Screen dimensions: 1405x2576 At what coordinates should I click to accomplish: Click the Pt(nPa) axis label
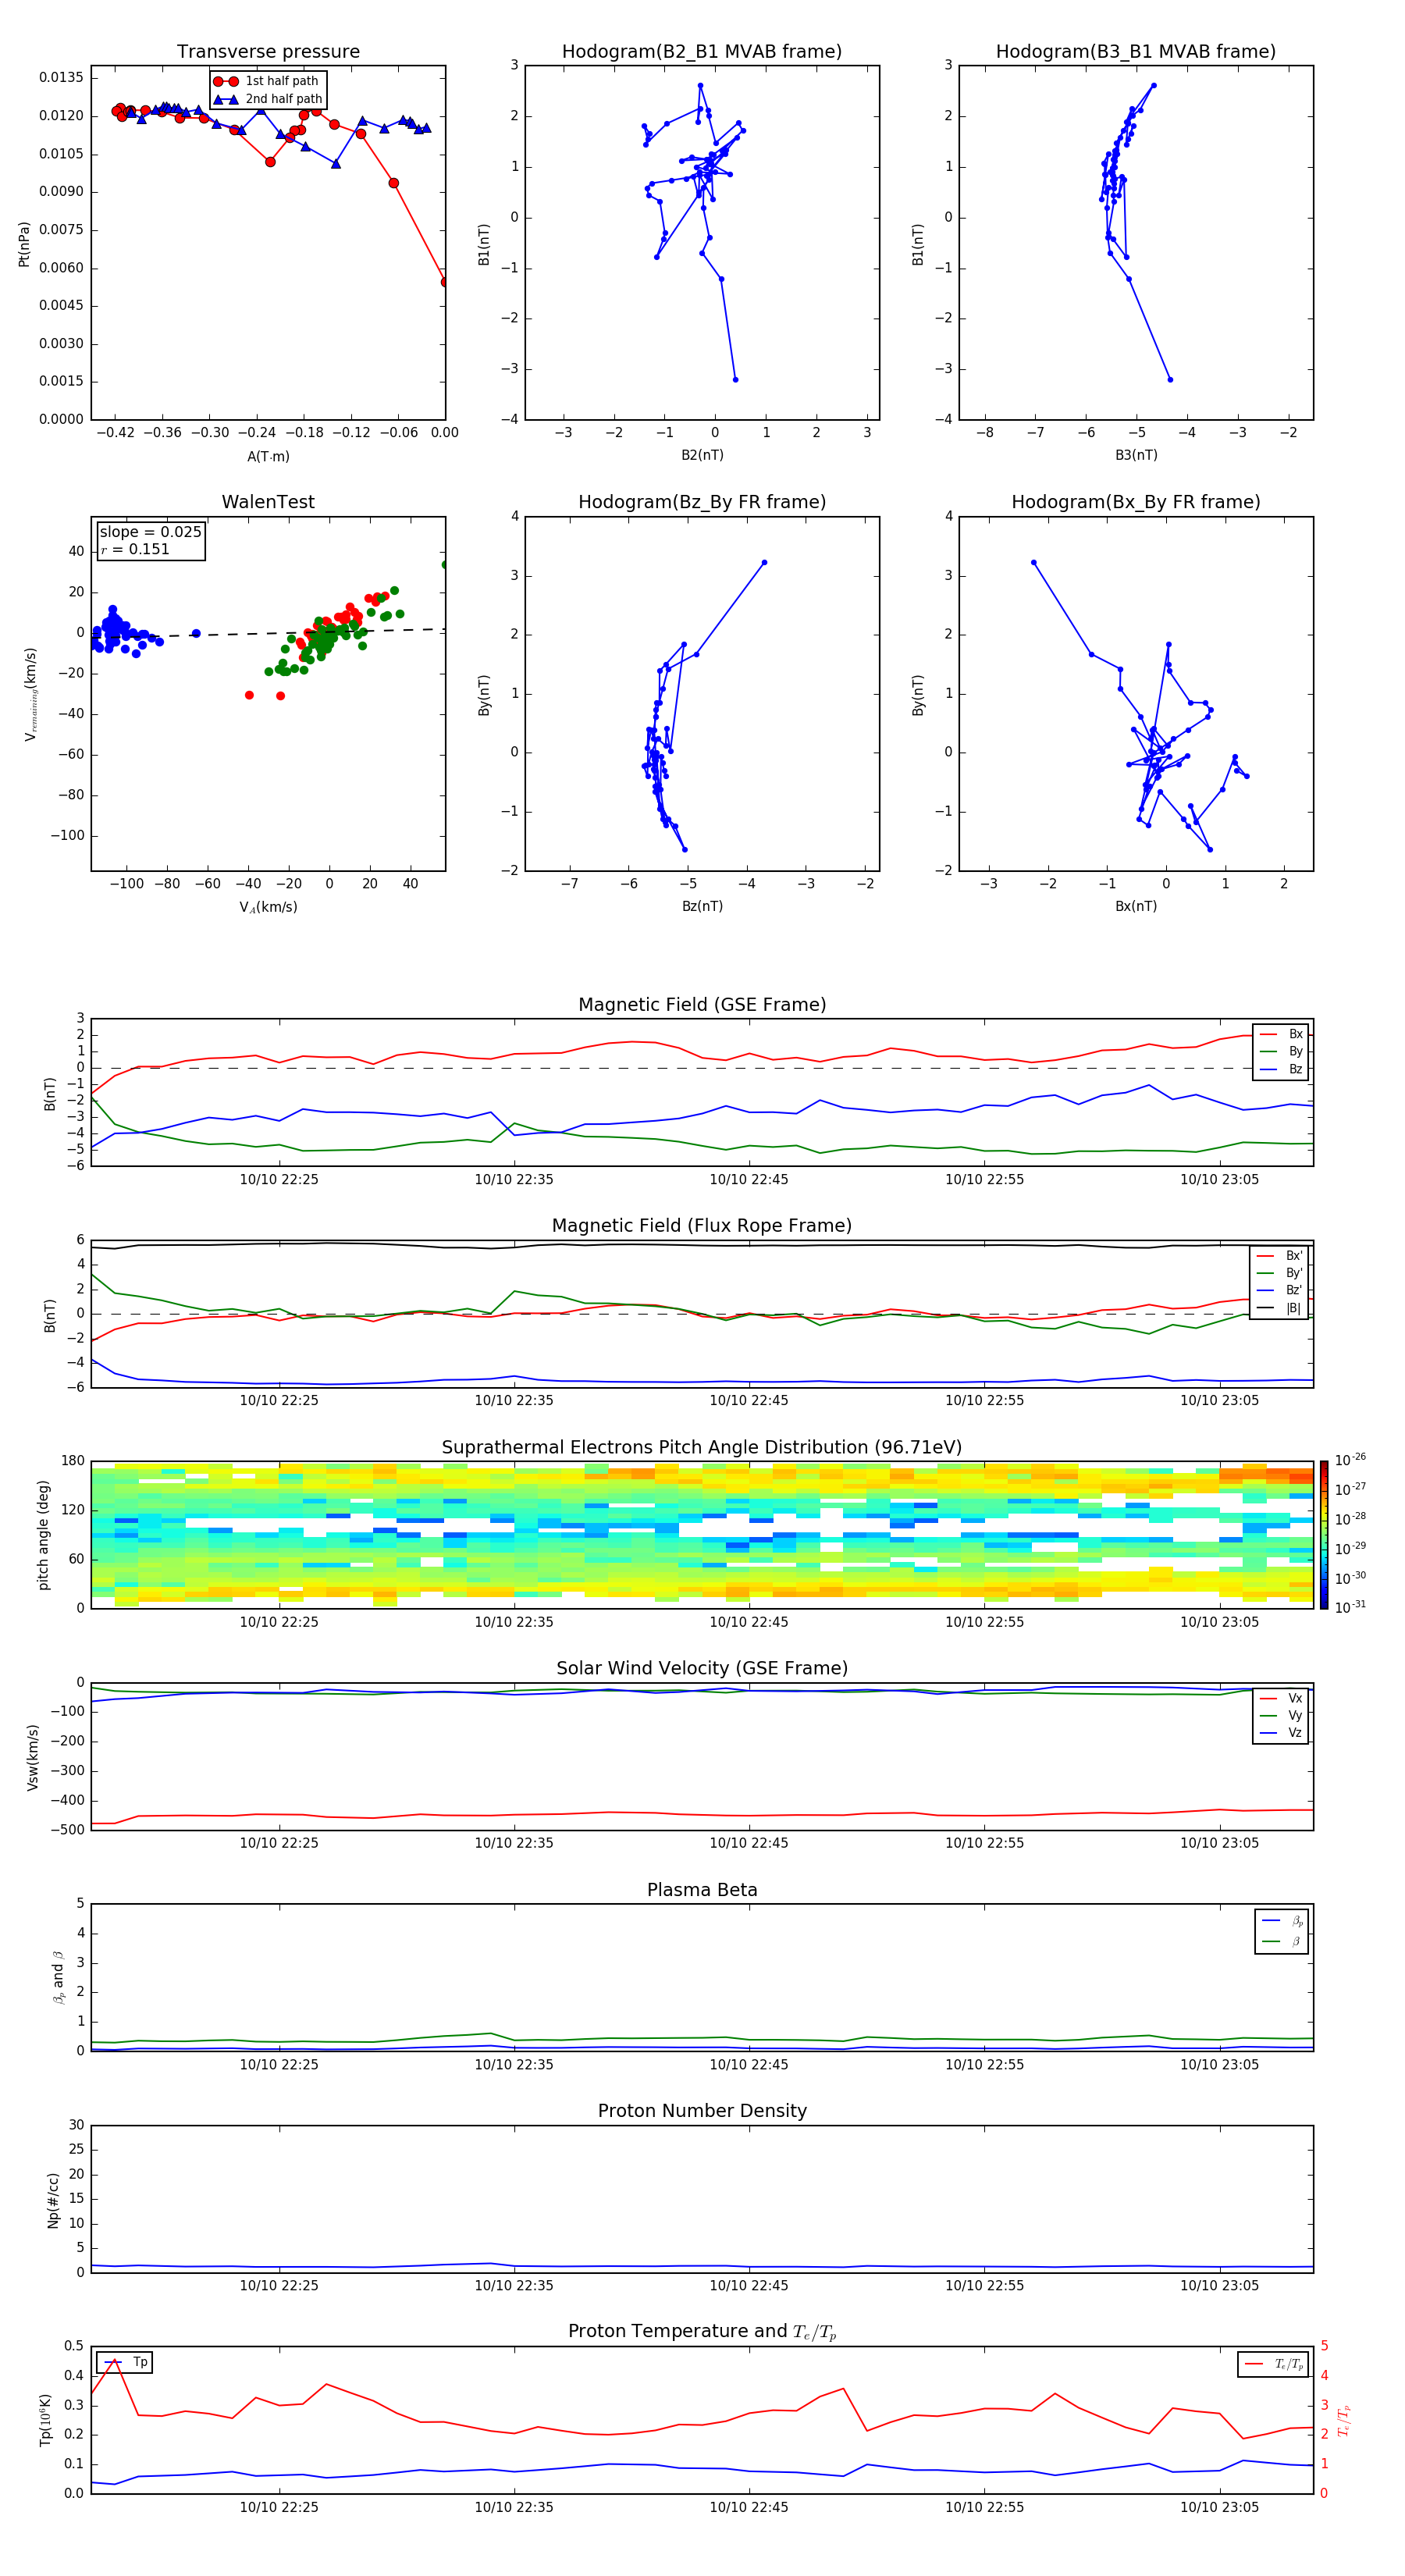click(24, 243)
